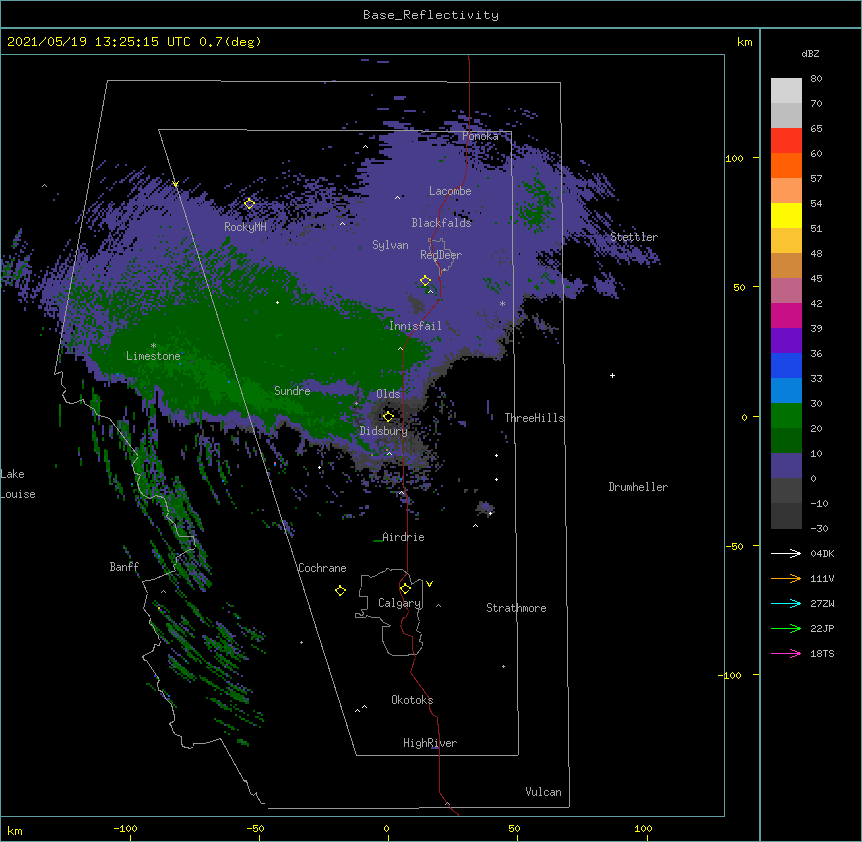Click the 80 value on dBZ scale
The width and height of the screenshot is (862, 842).
pyautogui.click(x=816, y=79)
